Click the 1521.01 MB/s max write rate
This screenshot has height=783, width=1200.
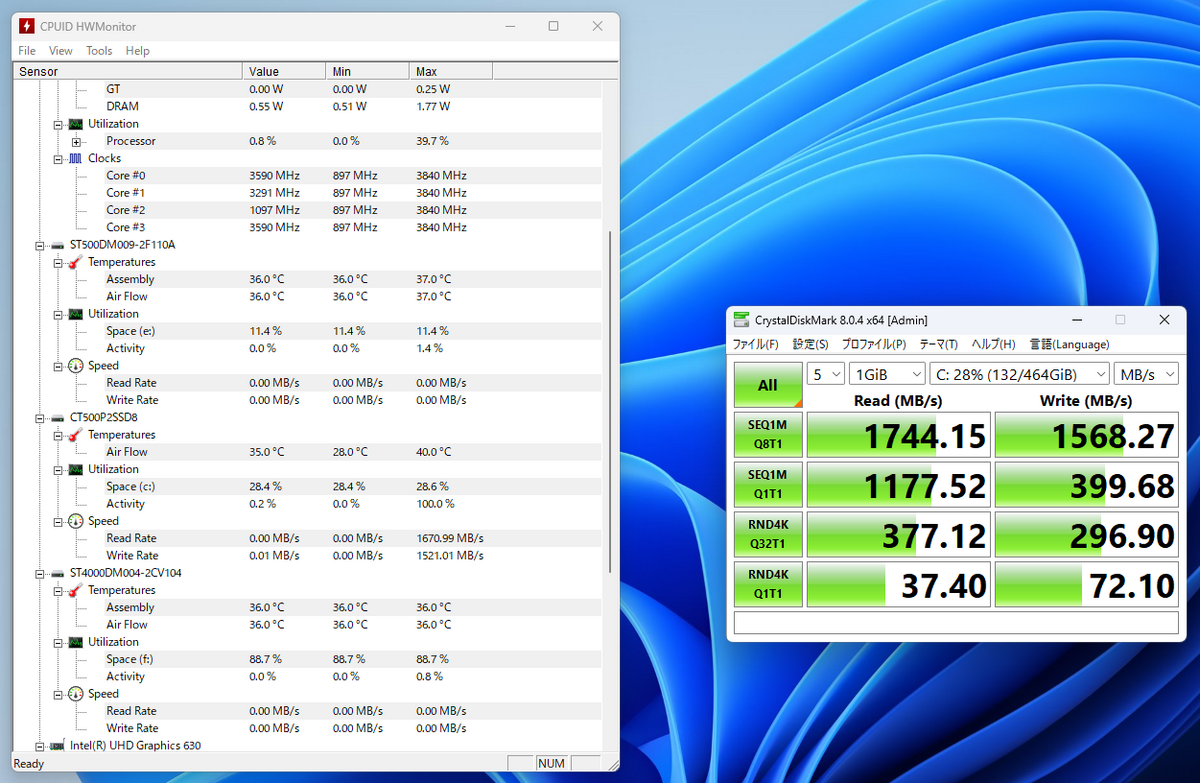449,555
